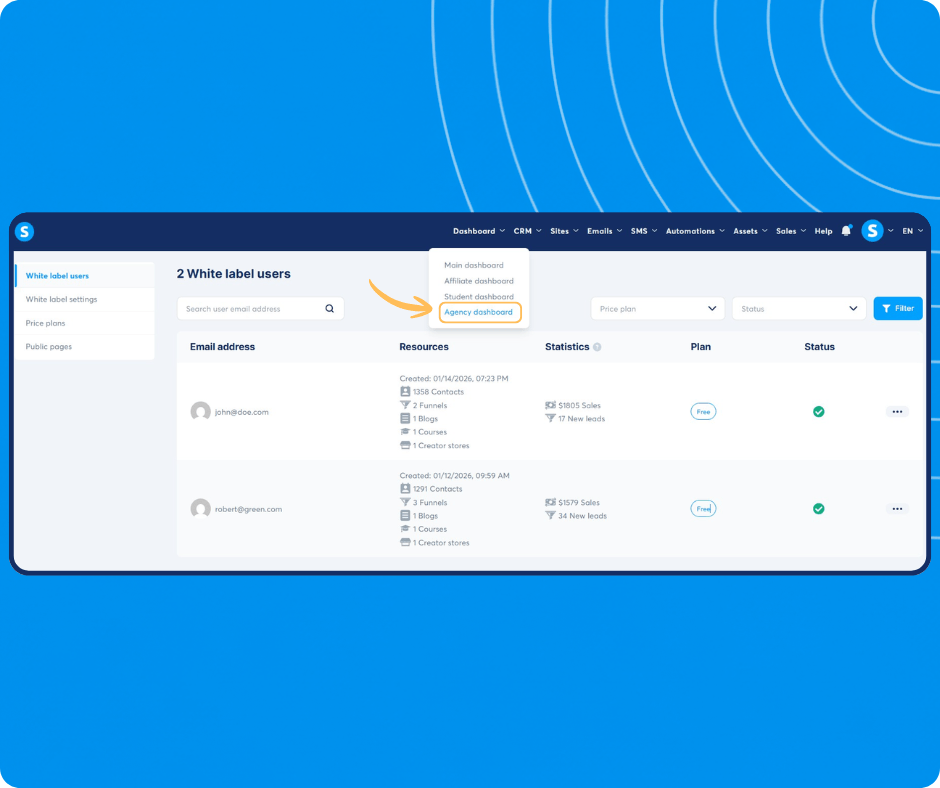The height and width of the screenshot is (788, 940).
Task: Click green status check for robert@green.com
Action: click(x=818, y=509)
